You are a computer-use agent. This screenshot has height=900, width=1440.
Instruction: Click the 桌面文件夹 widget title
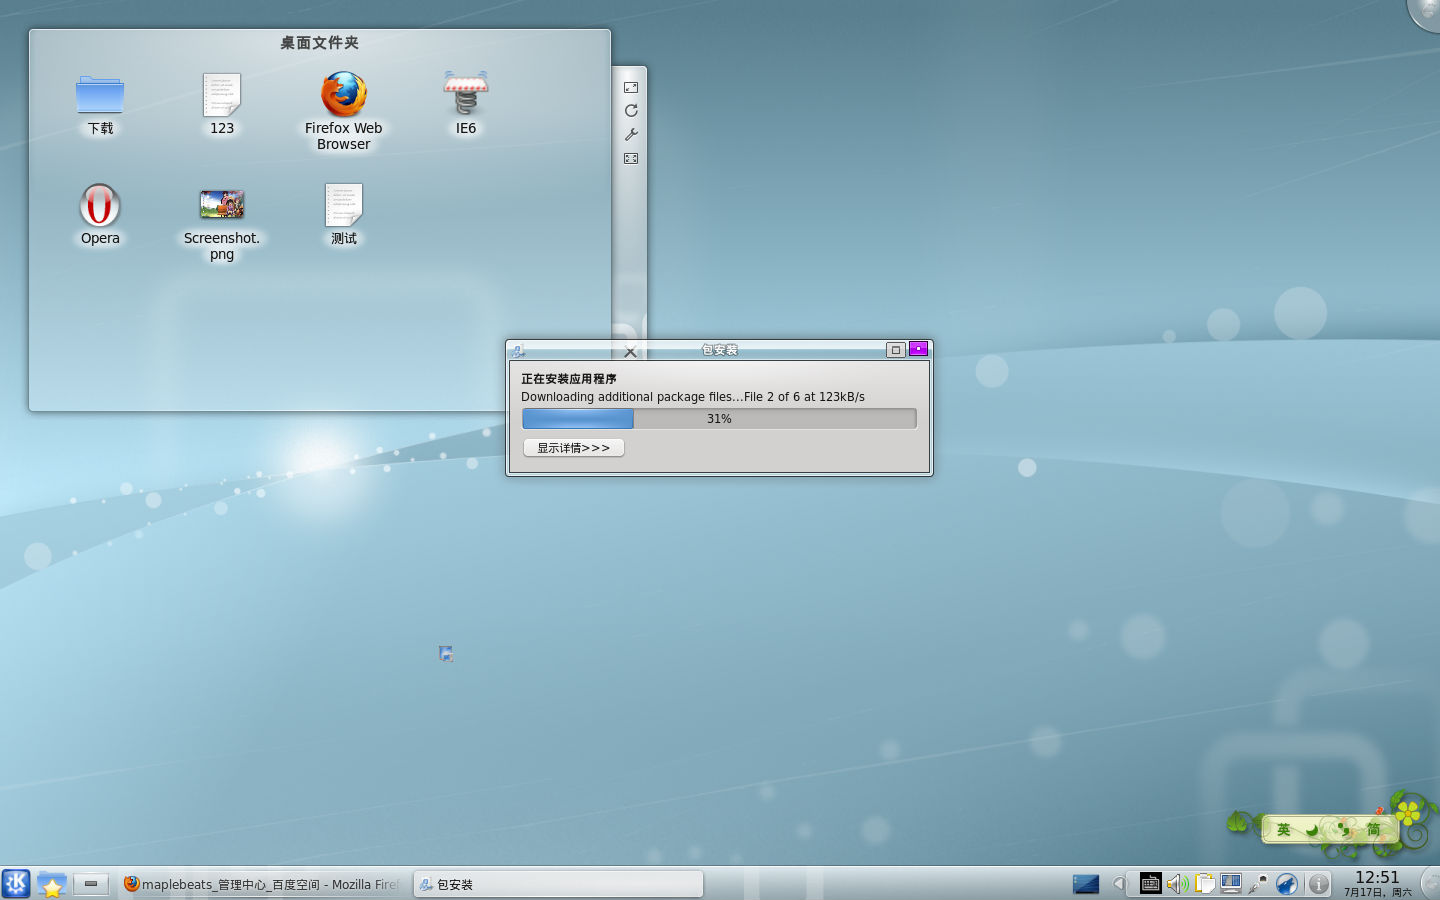319,43
